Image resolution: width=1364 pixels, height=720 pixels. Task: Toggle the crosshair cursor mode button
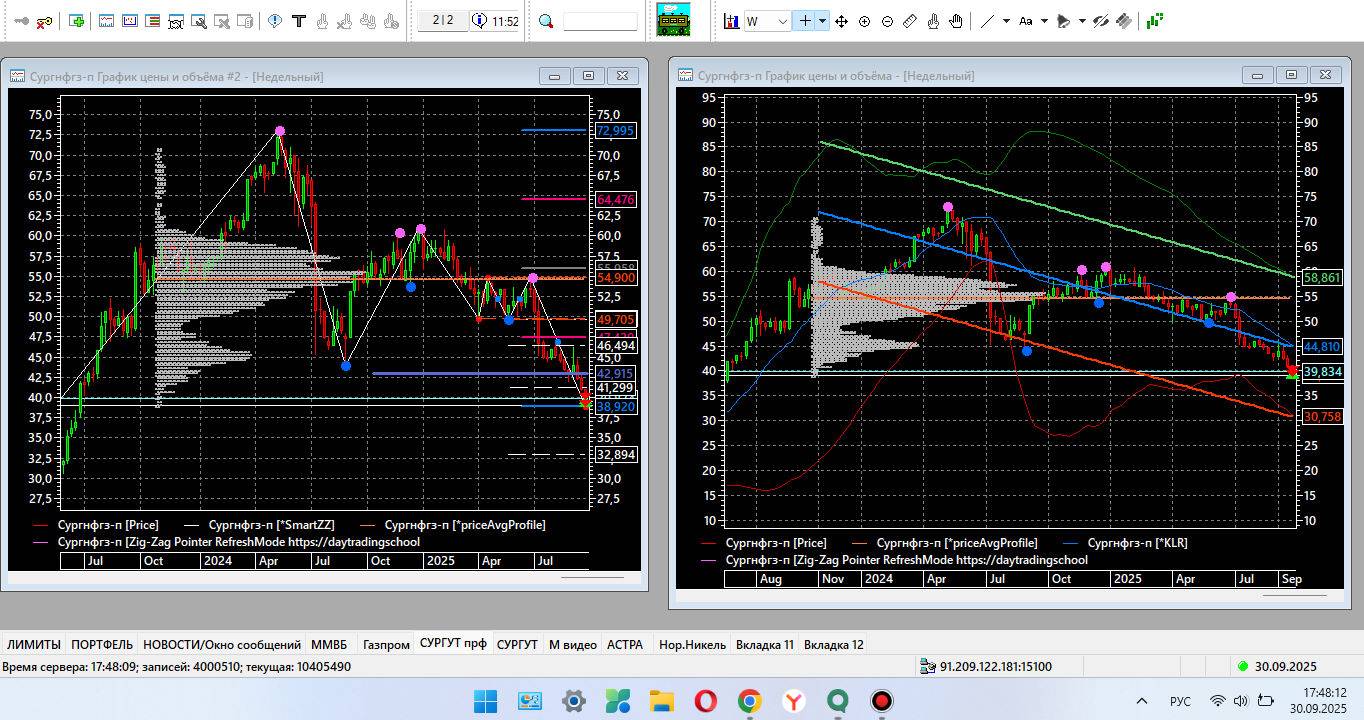pyautogui.click(x=804, y=21)
